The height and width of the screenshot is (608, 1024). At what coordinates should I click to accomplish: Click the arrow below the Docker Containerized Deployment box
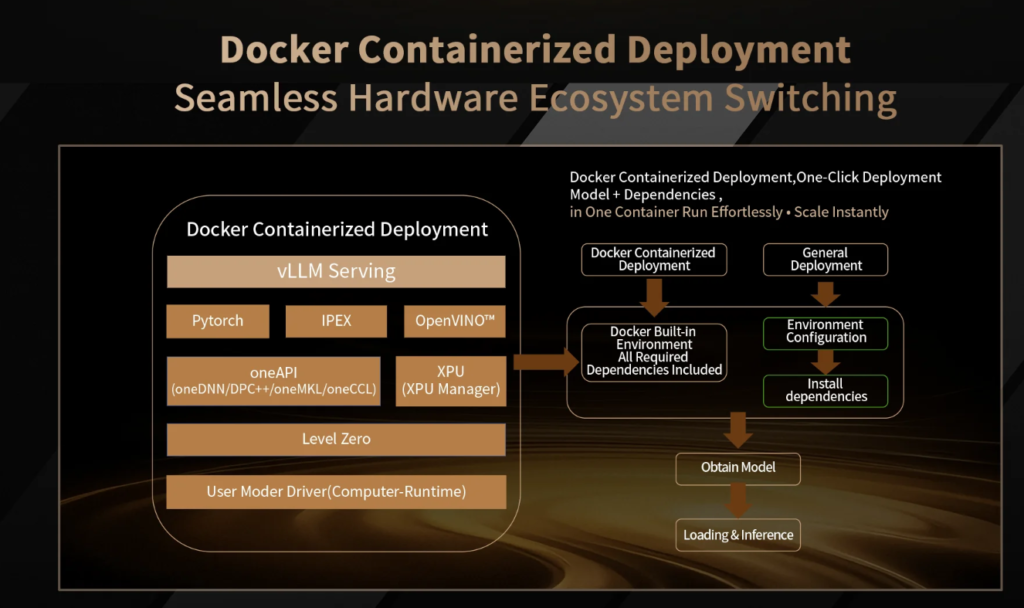click(x=654, y=293)
